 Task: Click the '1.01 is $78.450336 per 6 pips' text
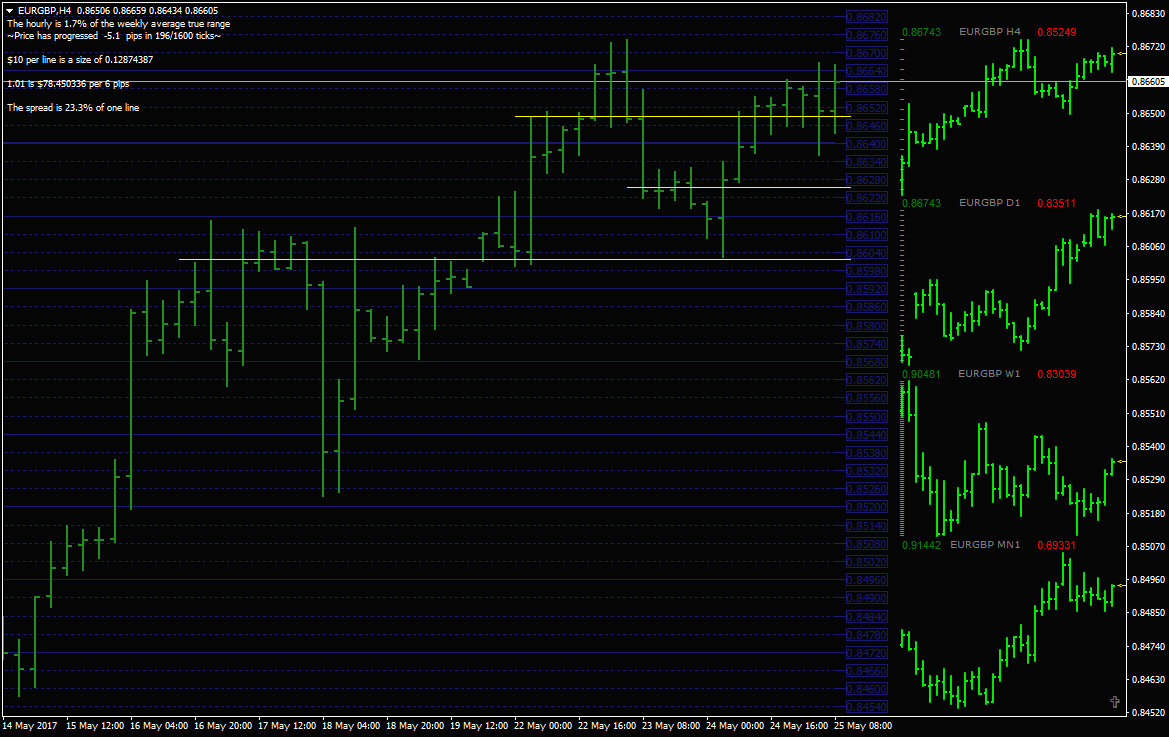pyautogui.click(x=68, y=83)
